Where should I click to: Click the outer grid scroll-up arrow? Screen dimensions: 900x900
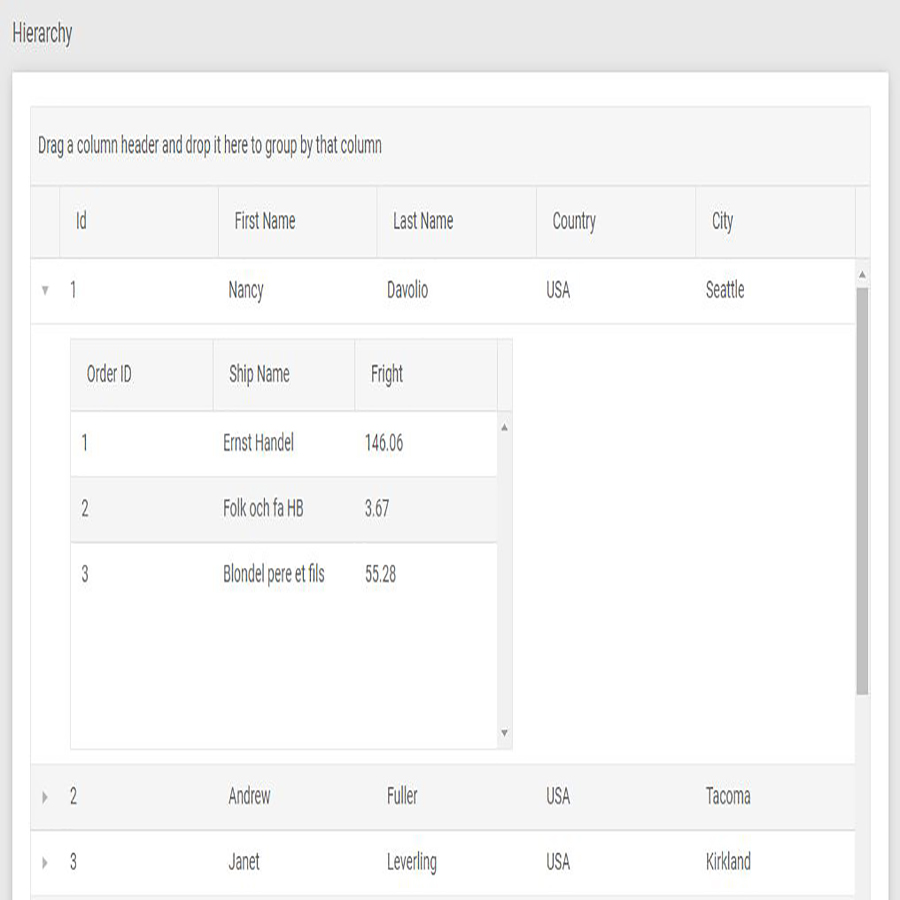[862, 275]
